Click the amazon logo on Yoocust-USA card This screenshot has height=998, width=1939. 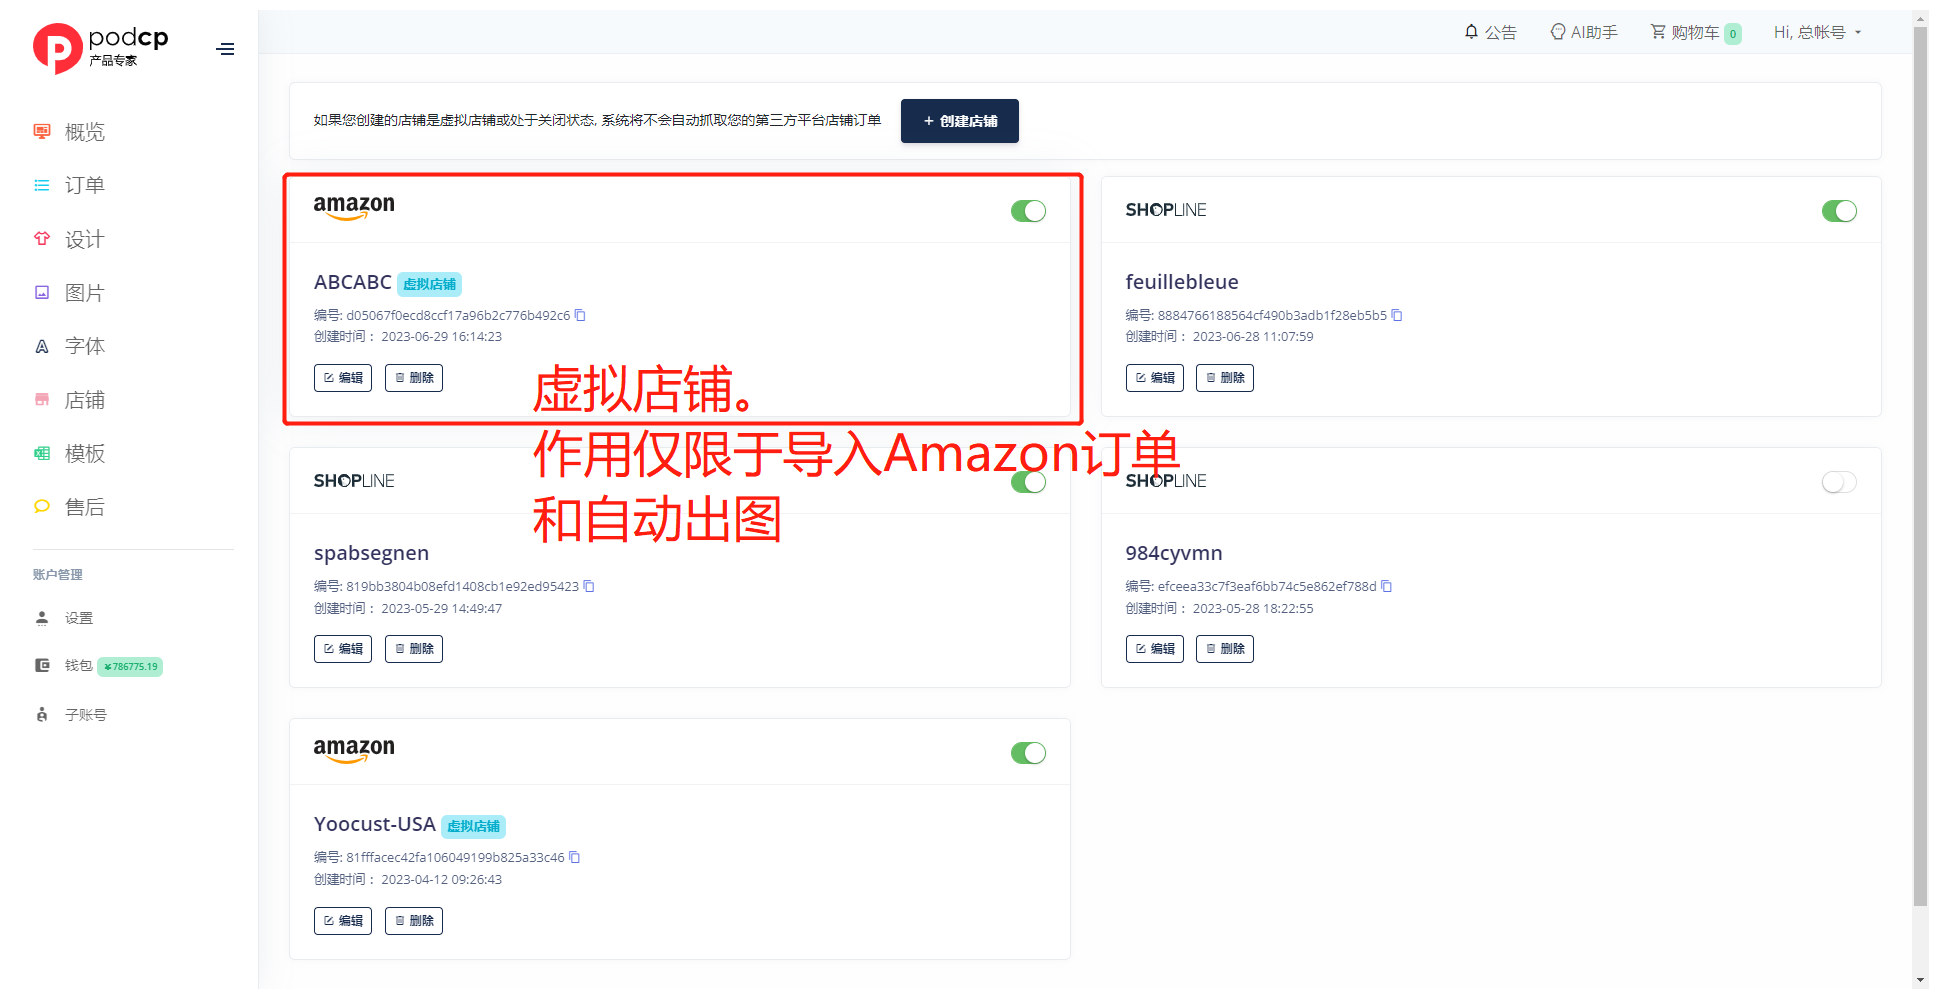pos(354,750)
